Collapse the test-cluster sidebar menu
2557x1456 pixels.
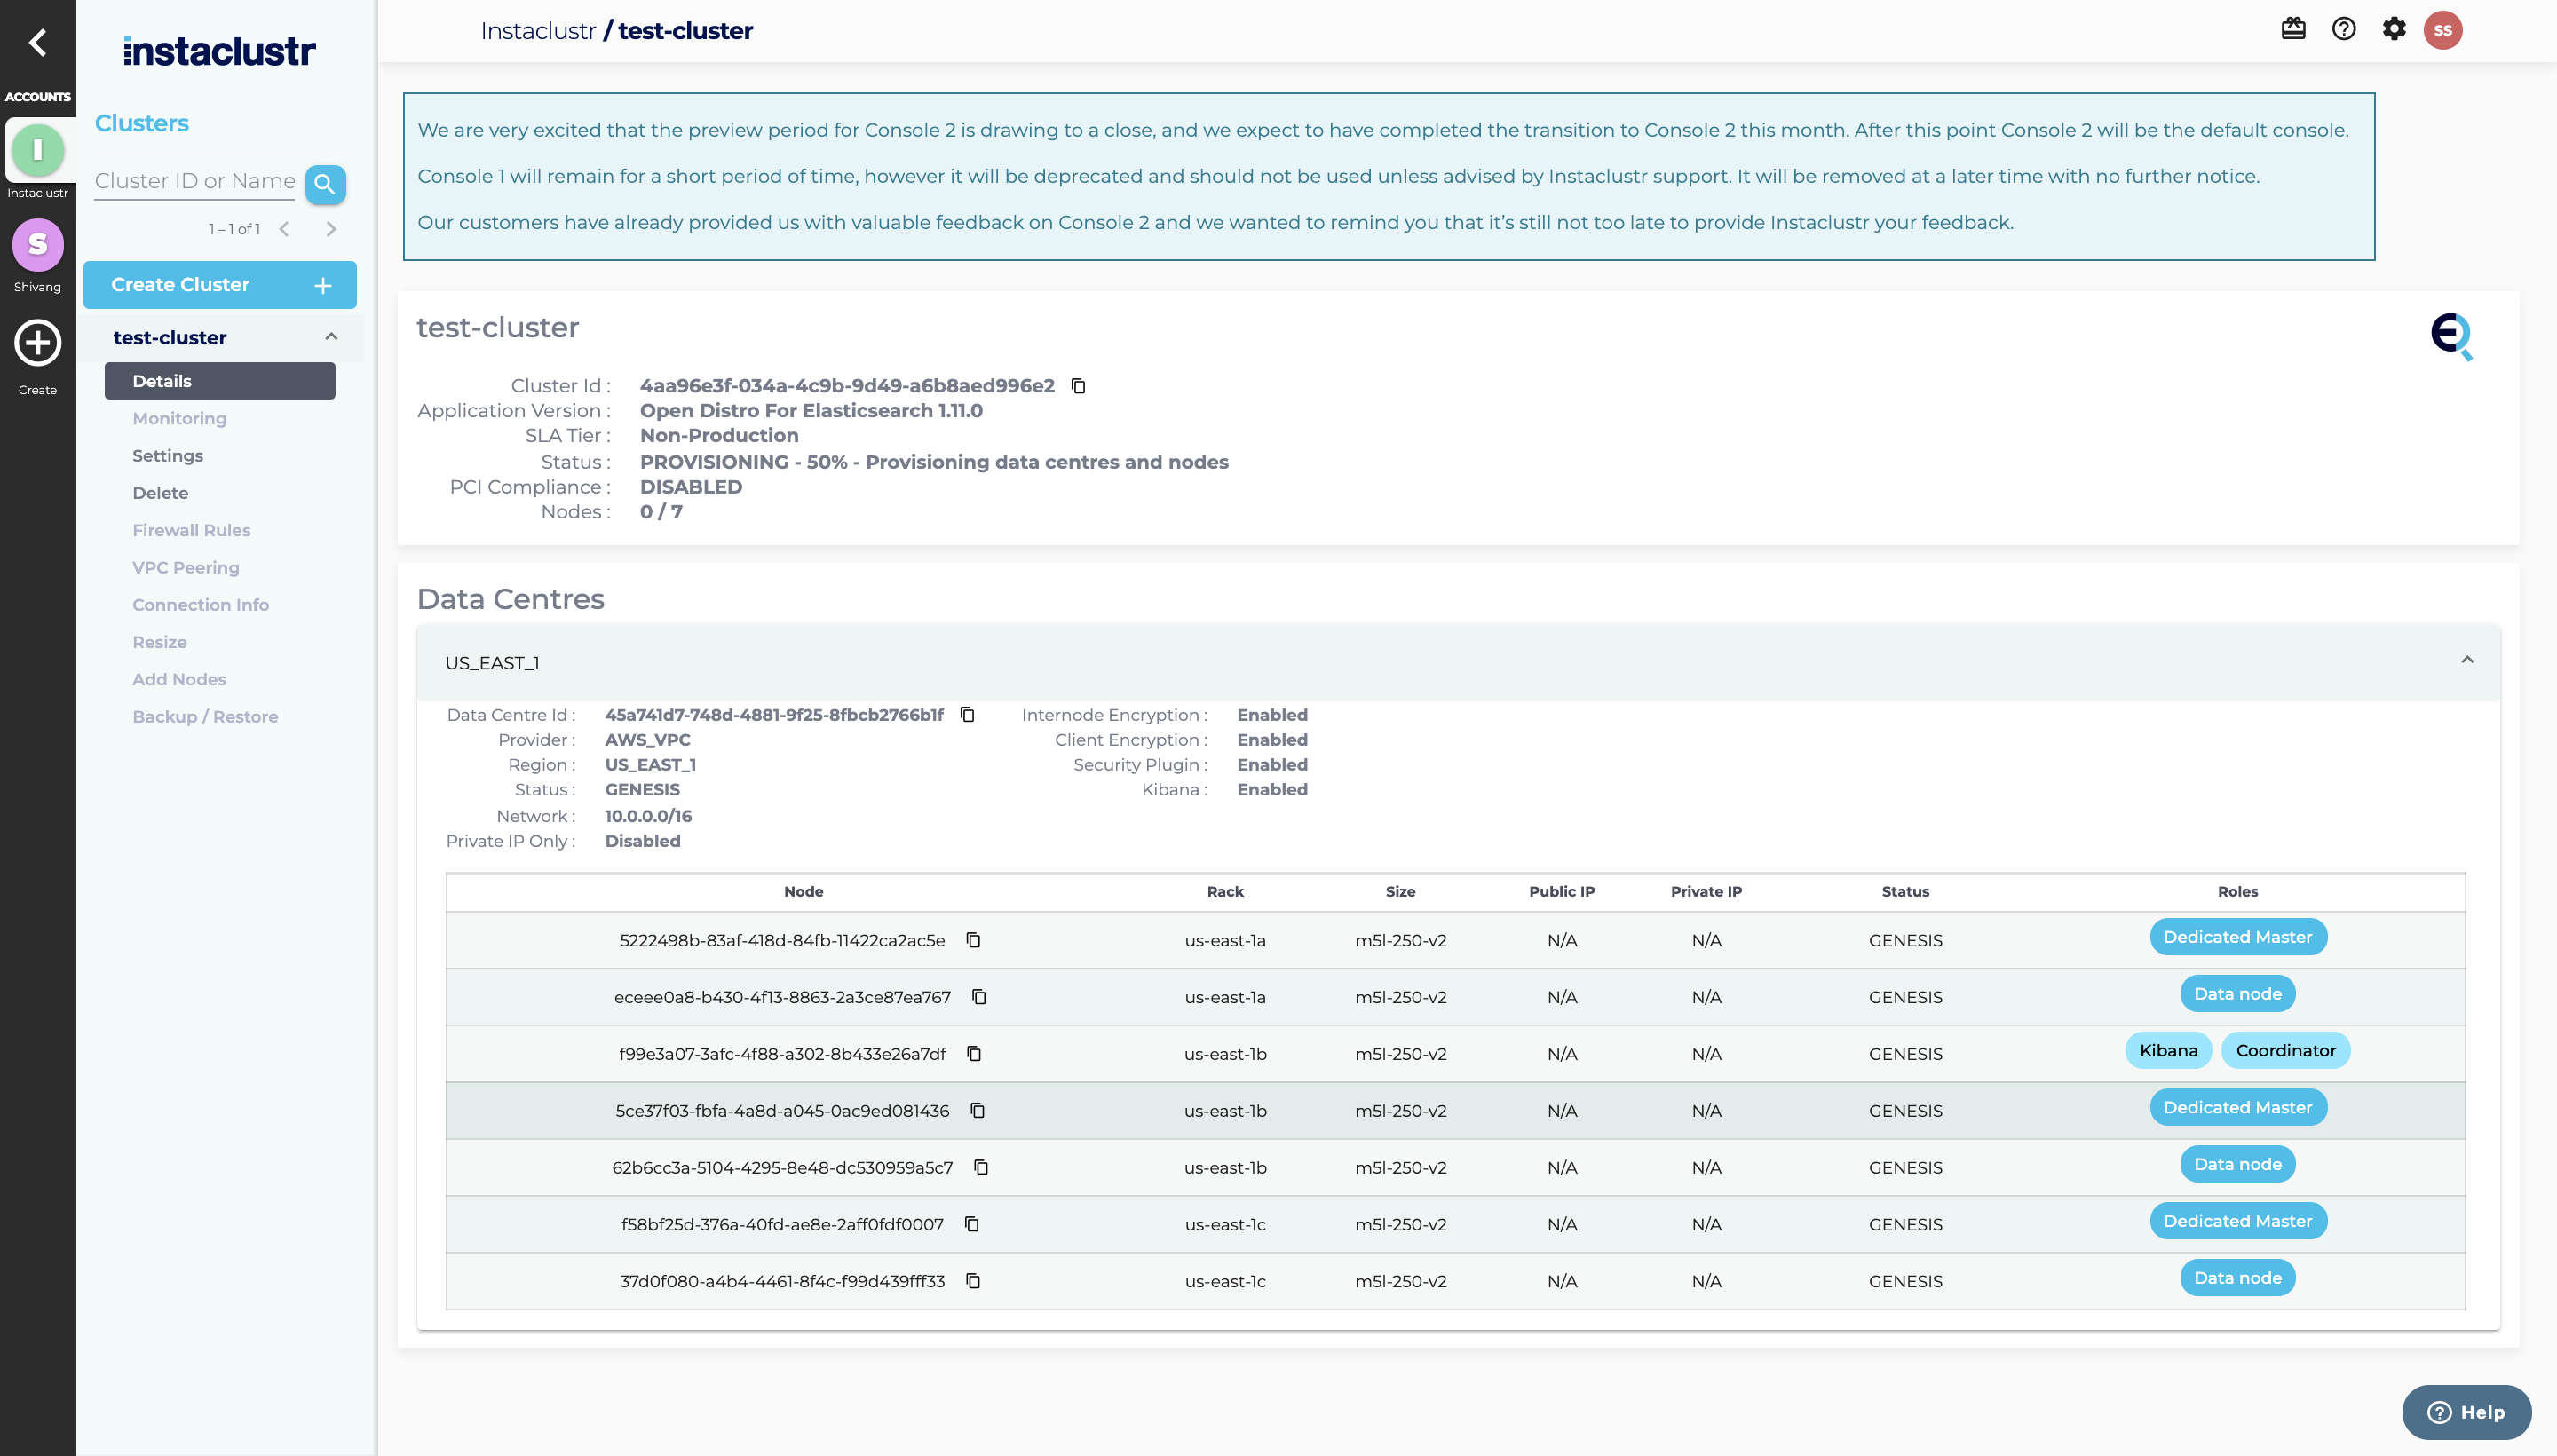pyautogui.click(x=331, y=337)
